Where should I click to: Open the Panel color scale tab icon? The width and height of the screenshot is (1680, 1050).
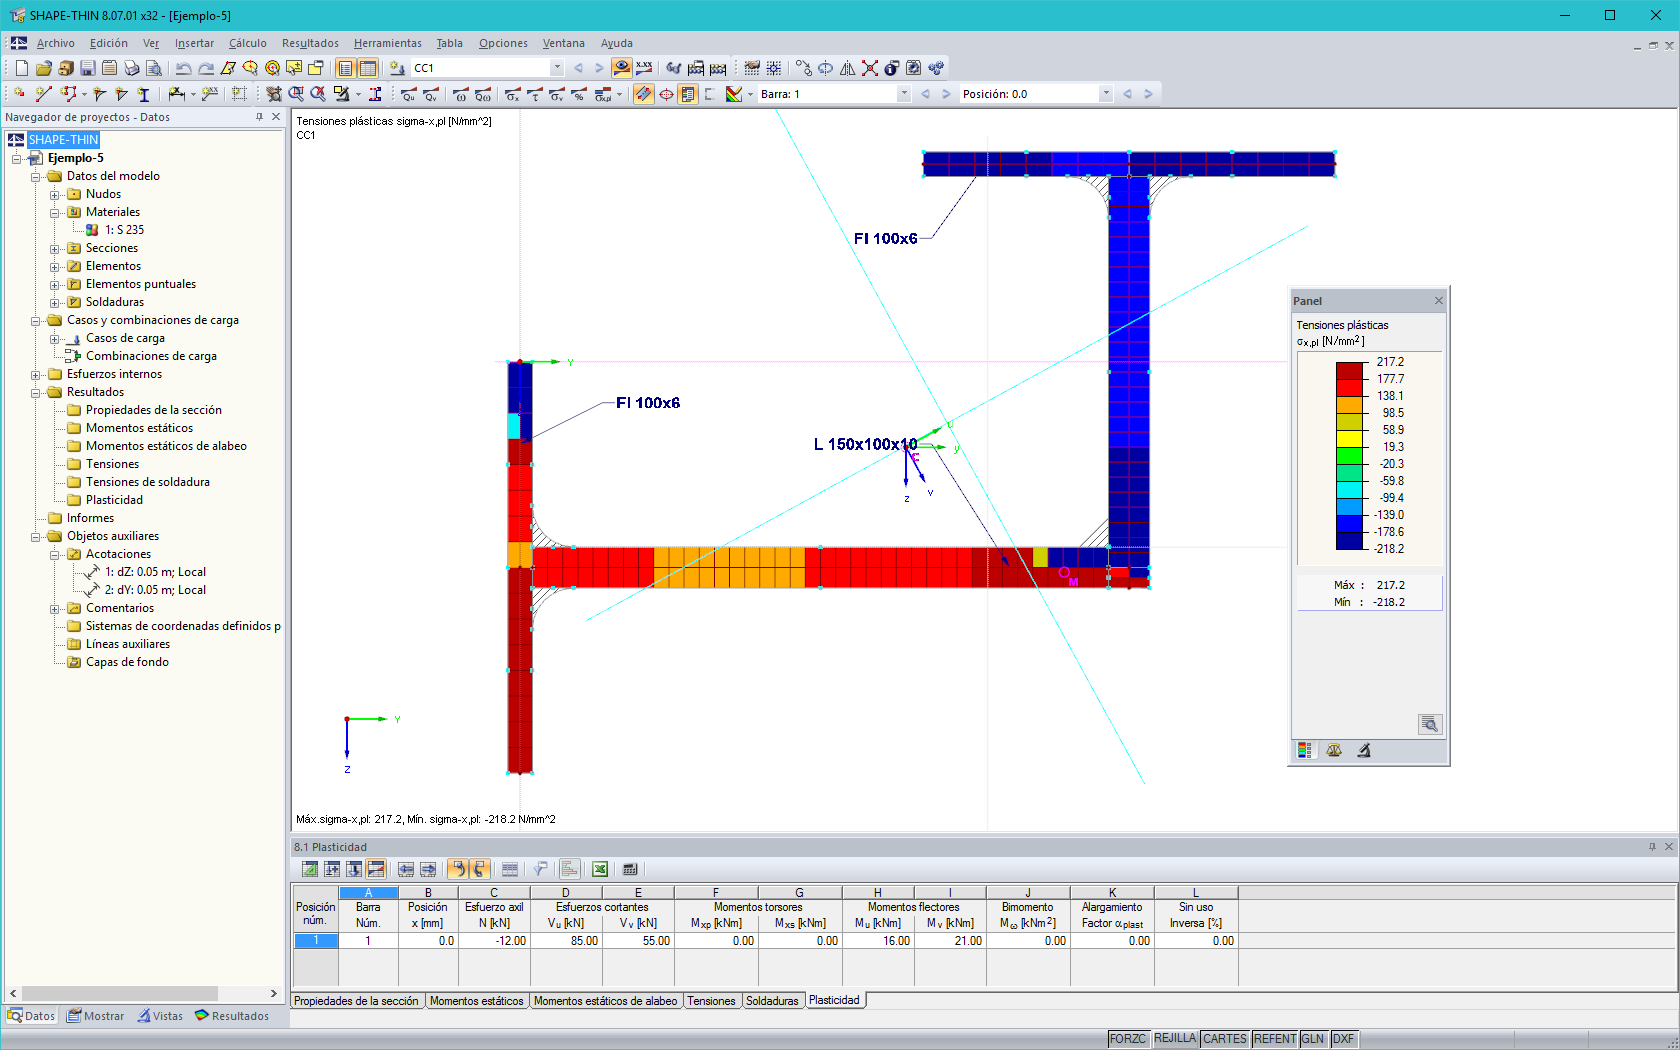[1305, 750]
